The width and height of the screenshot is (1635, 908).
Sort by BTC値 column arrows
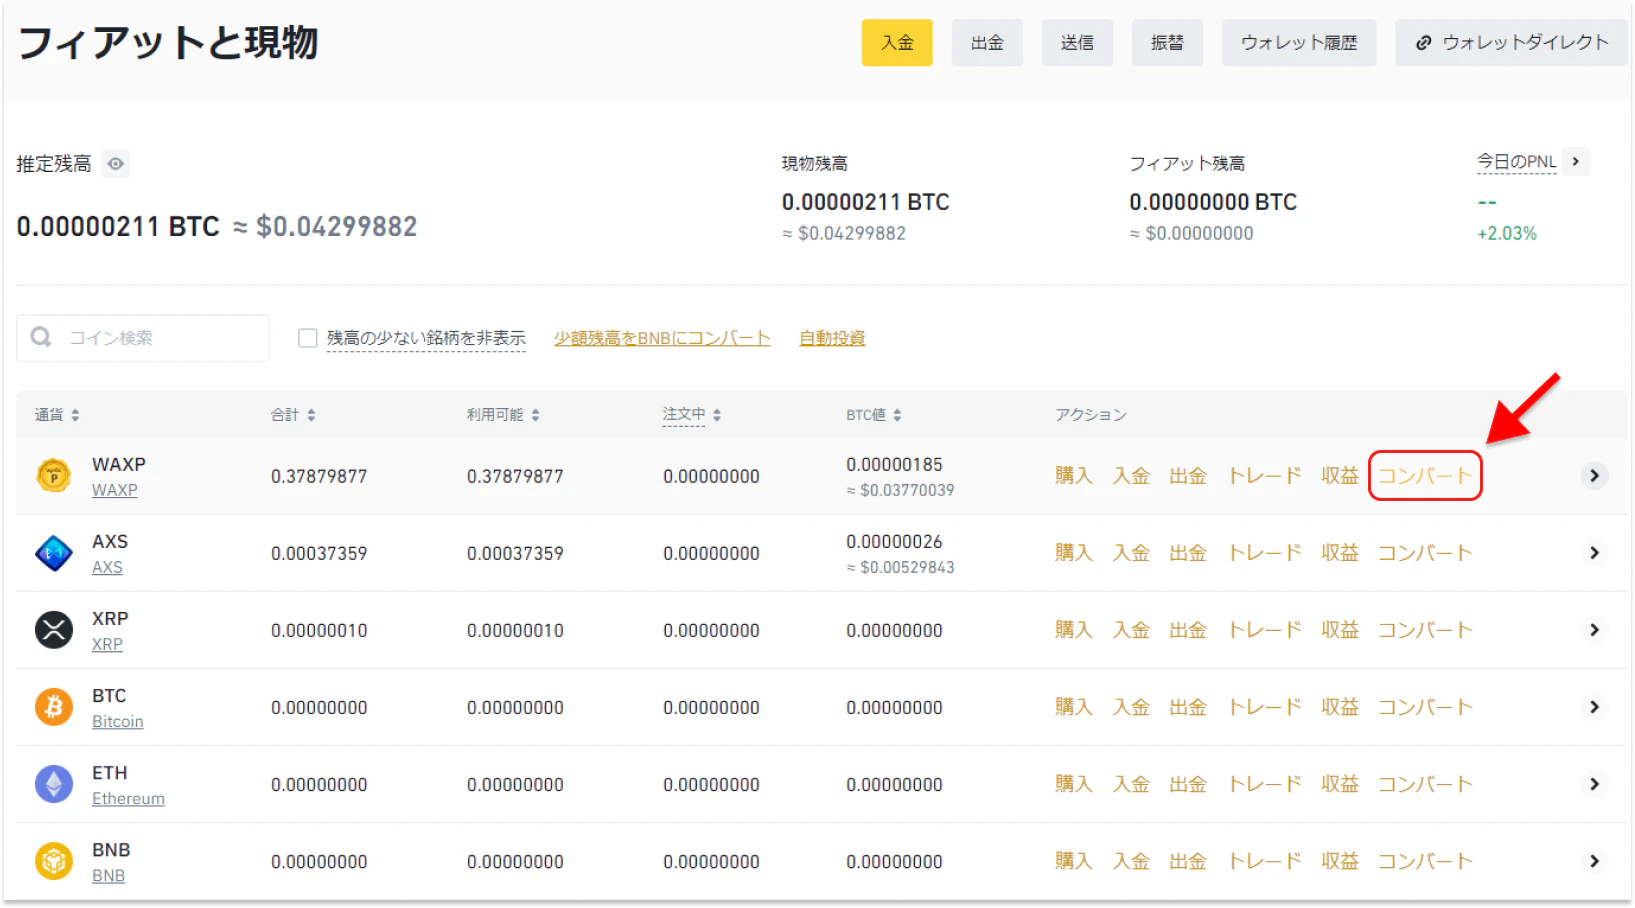[x=897, y=415]
